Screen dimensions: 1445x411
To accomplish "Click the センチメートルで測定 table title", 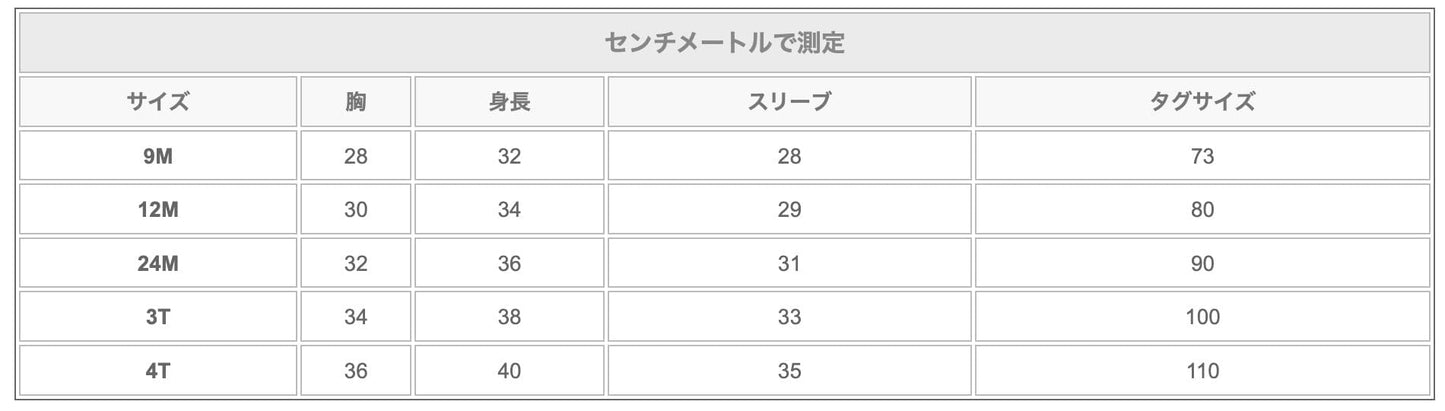I will (x=724, y=43).
